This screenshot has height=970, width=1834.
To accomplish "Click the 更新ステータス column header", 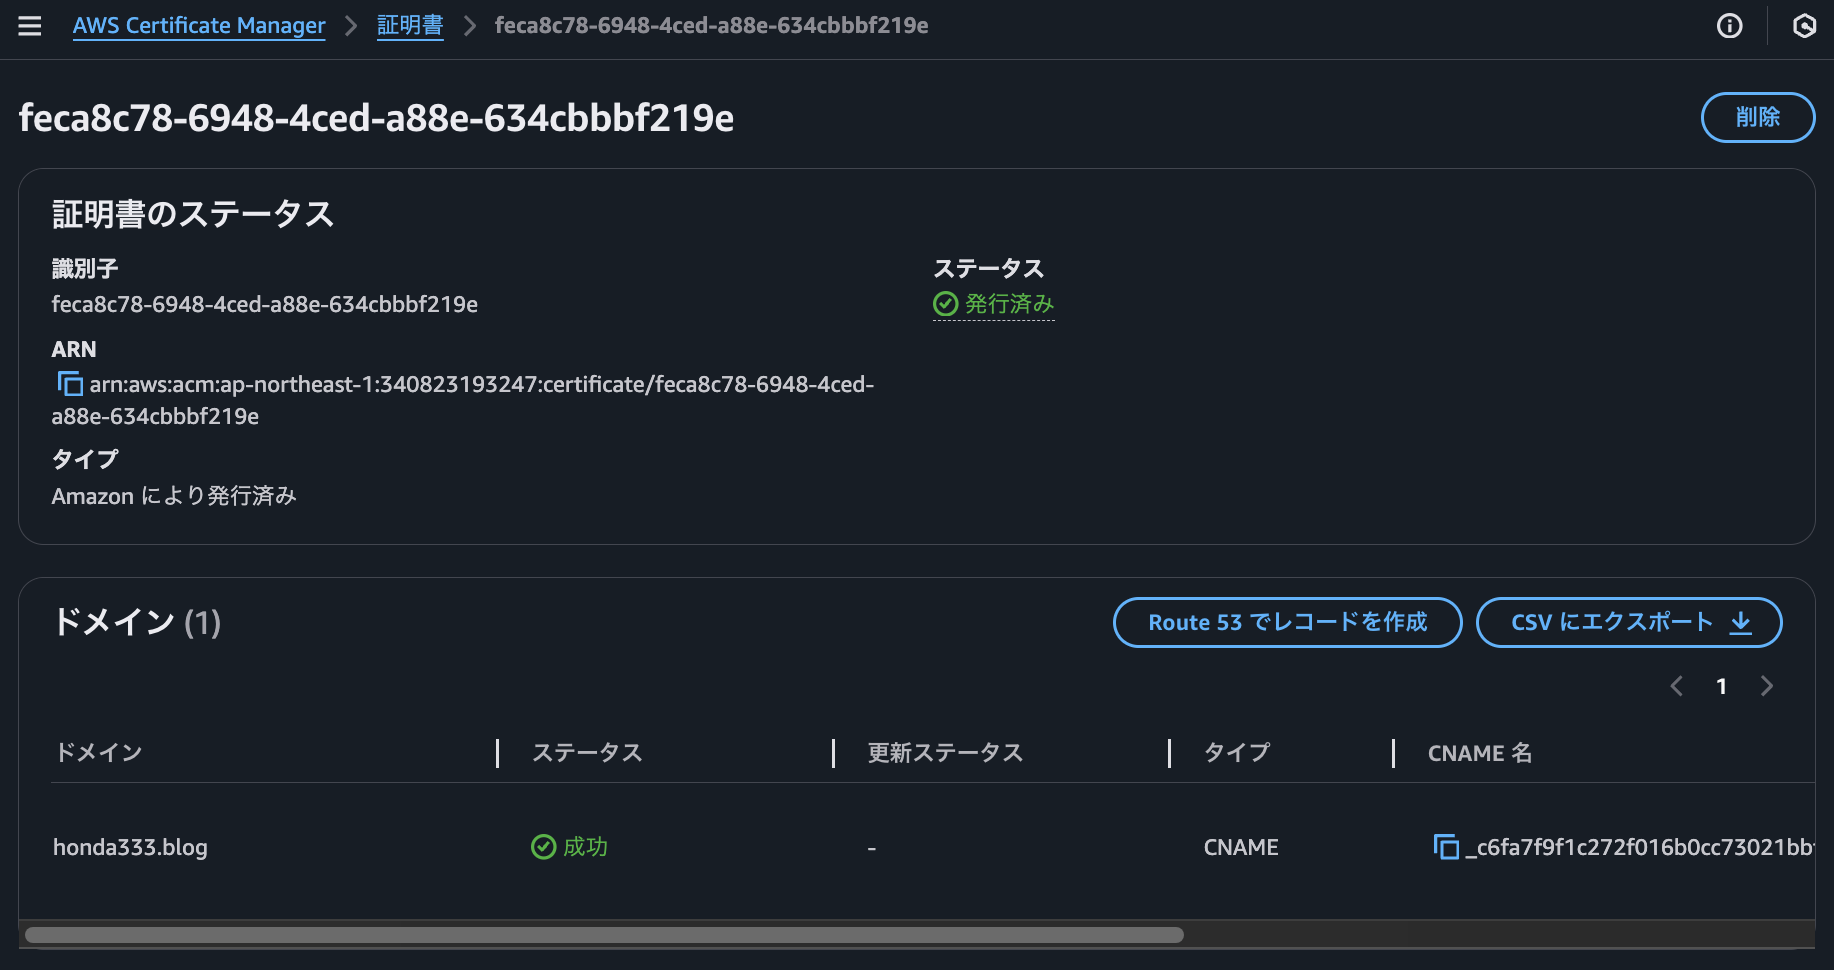I will tap(945, 752).
